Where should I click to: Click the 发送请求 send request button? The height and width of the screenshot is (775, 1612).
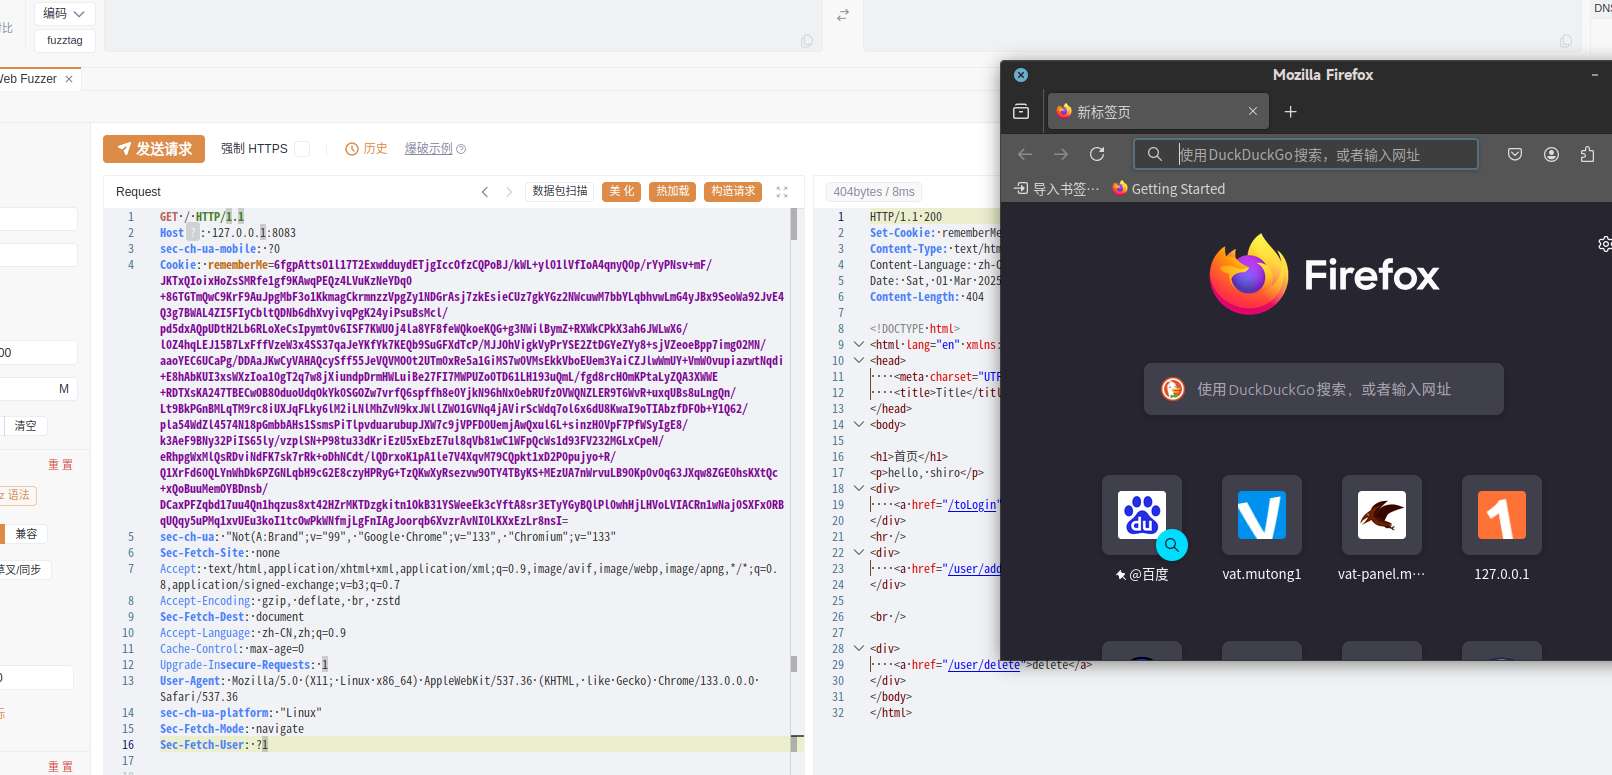(x=154, y=149)
